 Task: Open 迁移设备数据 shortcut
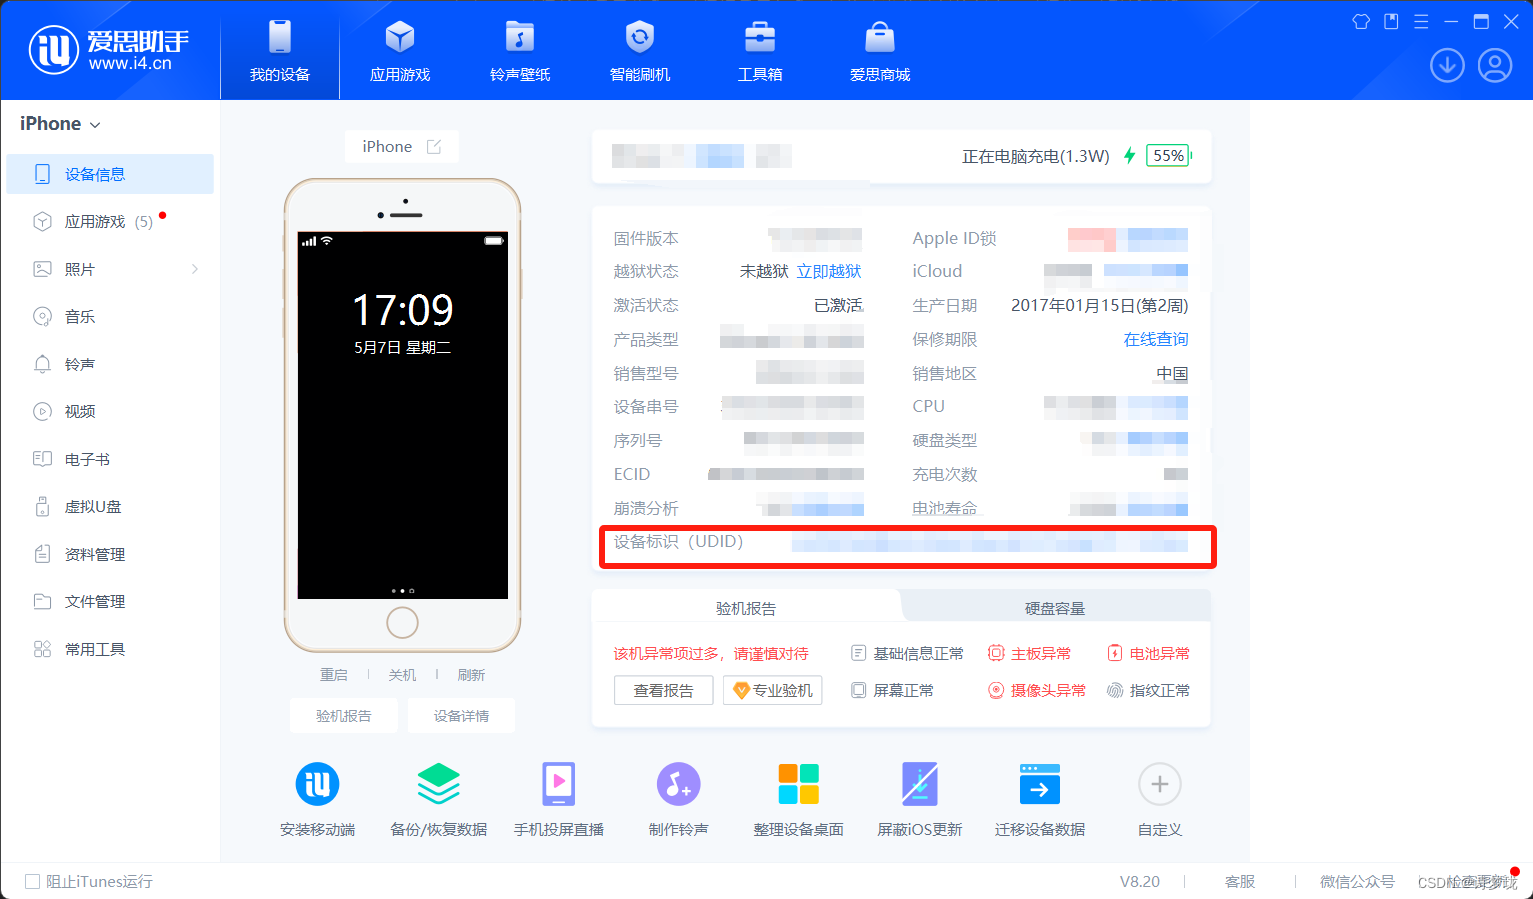click(1040, 800)
